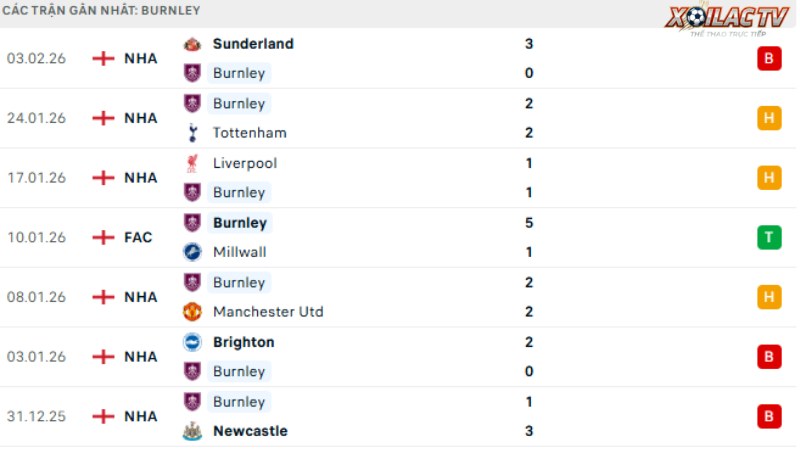
Task: Click the red B badge for Newcastle match
Action: pos(769,416)
